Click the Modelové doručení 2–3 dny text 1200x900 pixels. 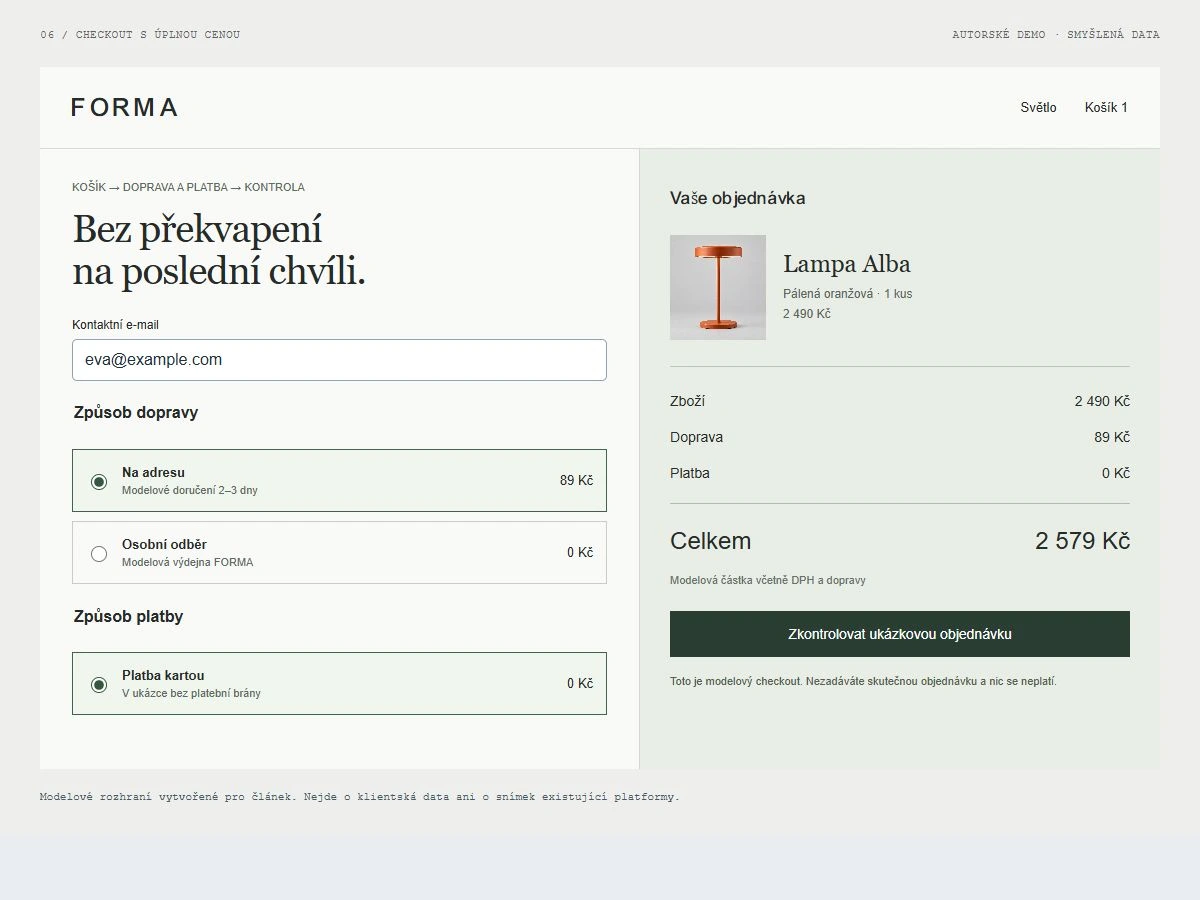point(190,490)
